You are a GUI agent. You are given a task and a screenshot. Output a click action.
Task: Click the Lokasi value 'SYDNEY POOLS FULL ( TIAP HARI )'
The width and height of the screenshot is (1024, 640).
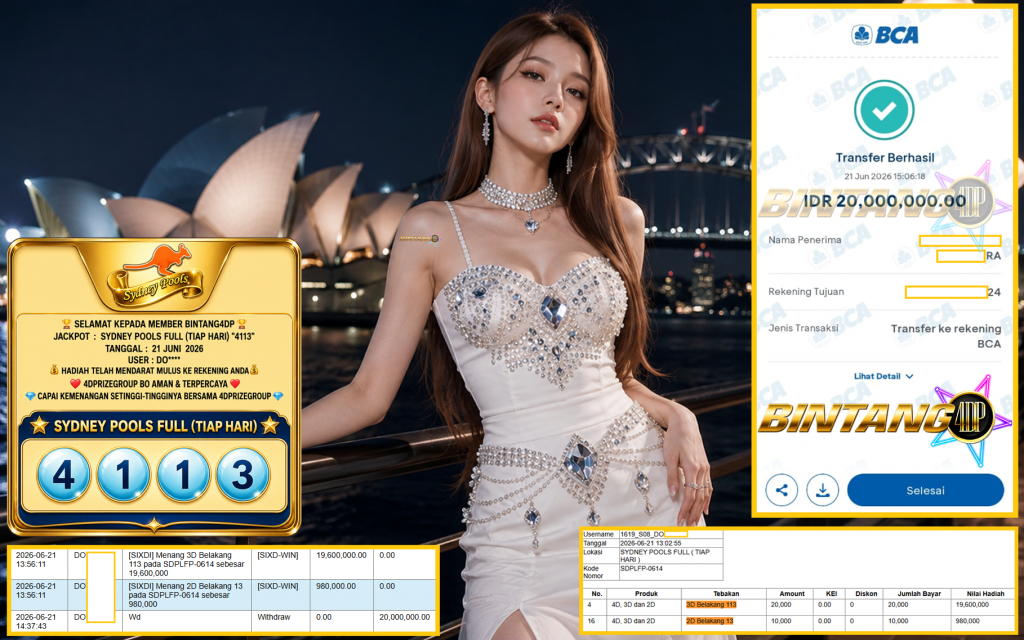667,556
